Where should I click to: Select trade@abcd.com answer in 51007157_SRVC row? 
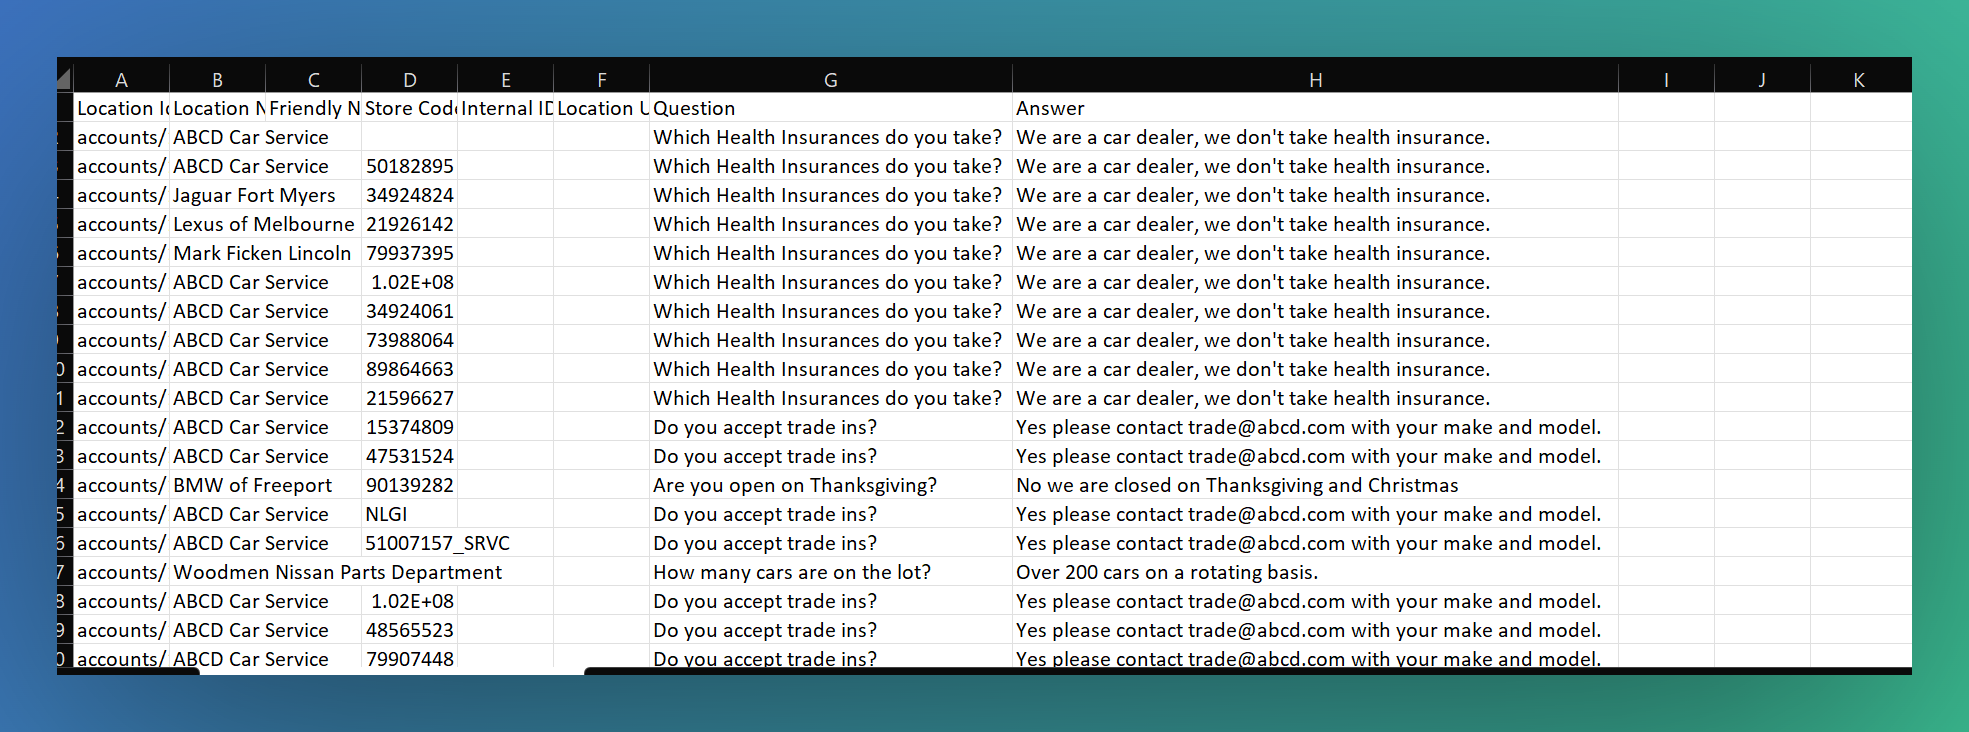1315,543
